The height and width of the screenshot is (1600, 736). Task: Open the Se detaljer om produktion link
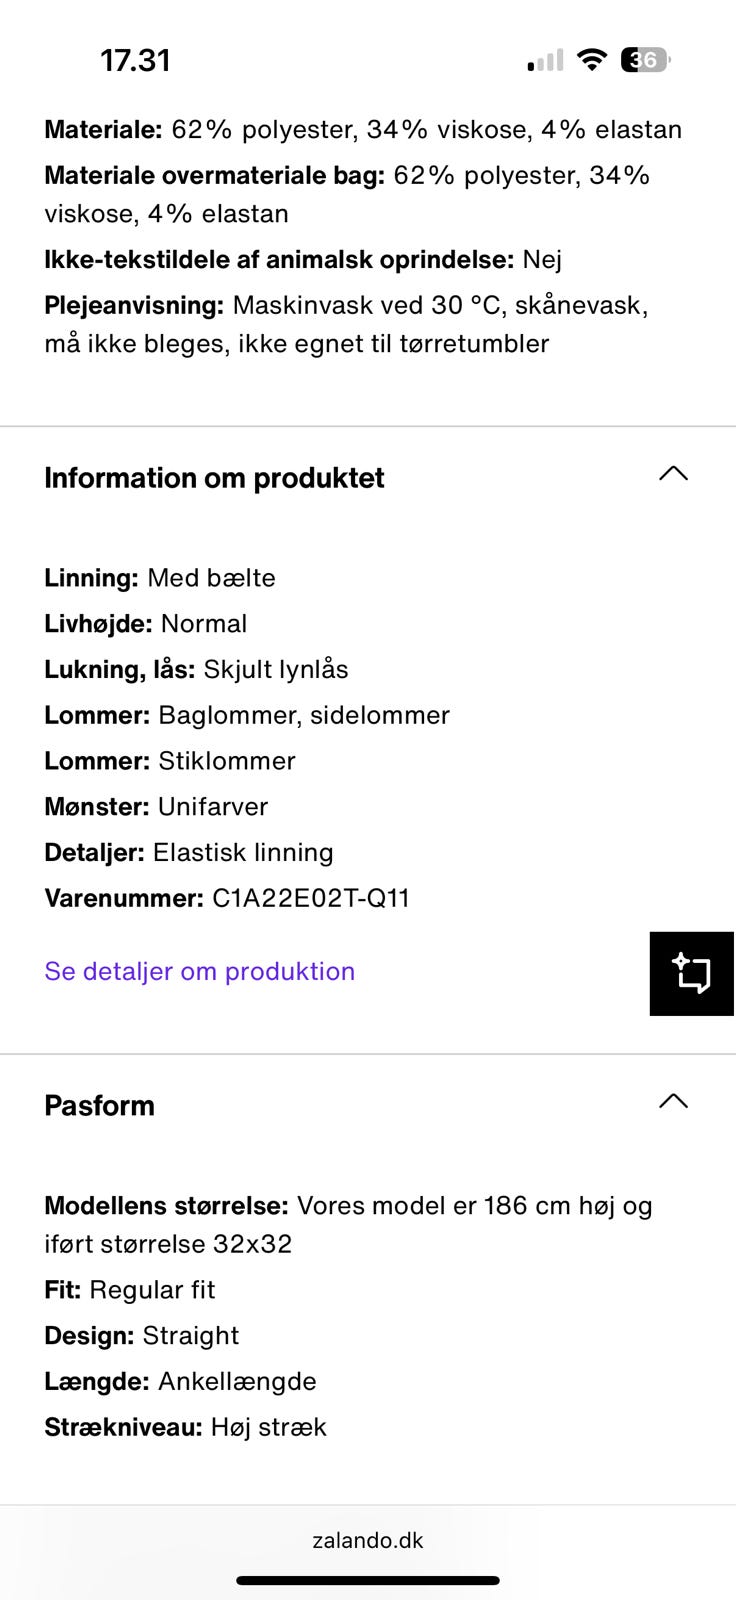pos(200,971)
